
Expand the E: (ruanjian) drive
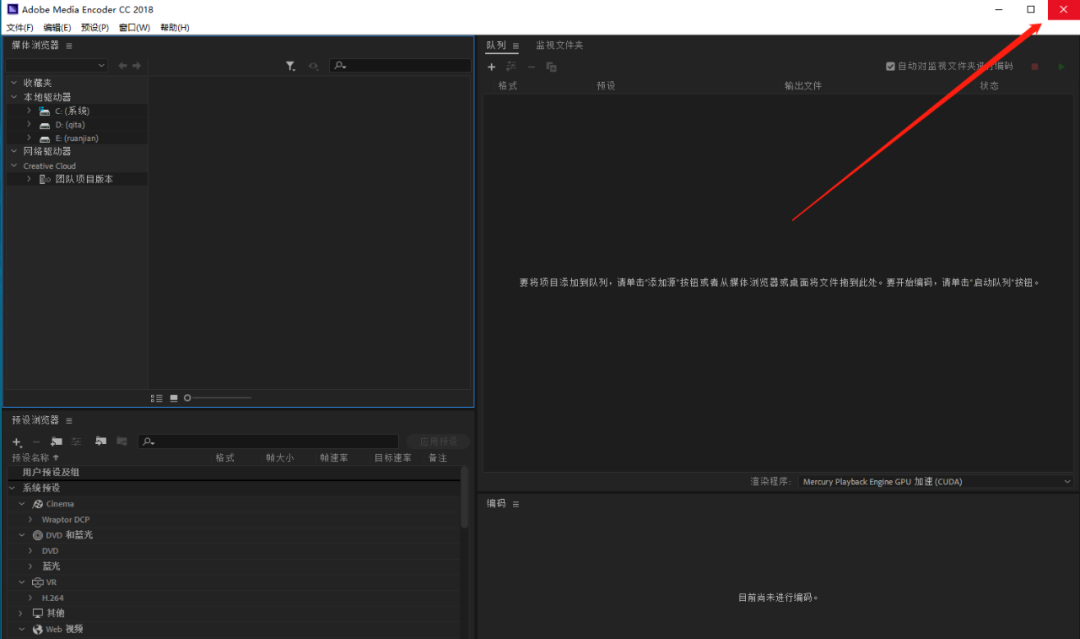tap(29, 138)
